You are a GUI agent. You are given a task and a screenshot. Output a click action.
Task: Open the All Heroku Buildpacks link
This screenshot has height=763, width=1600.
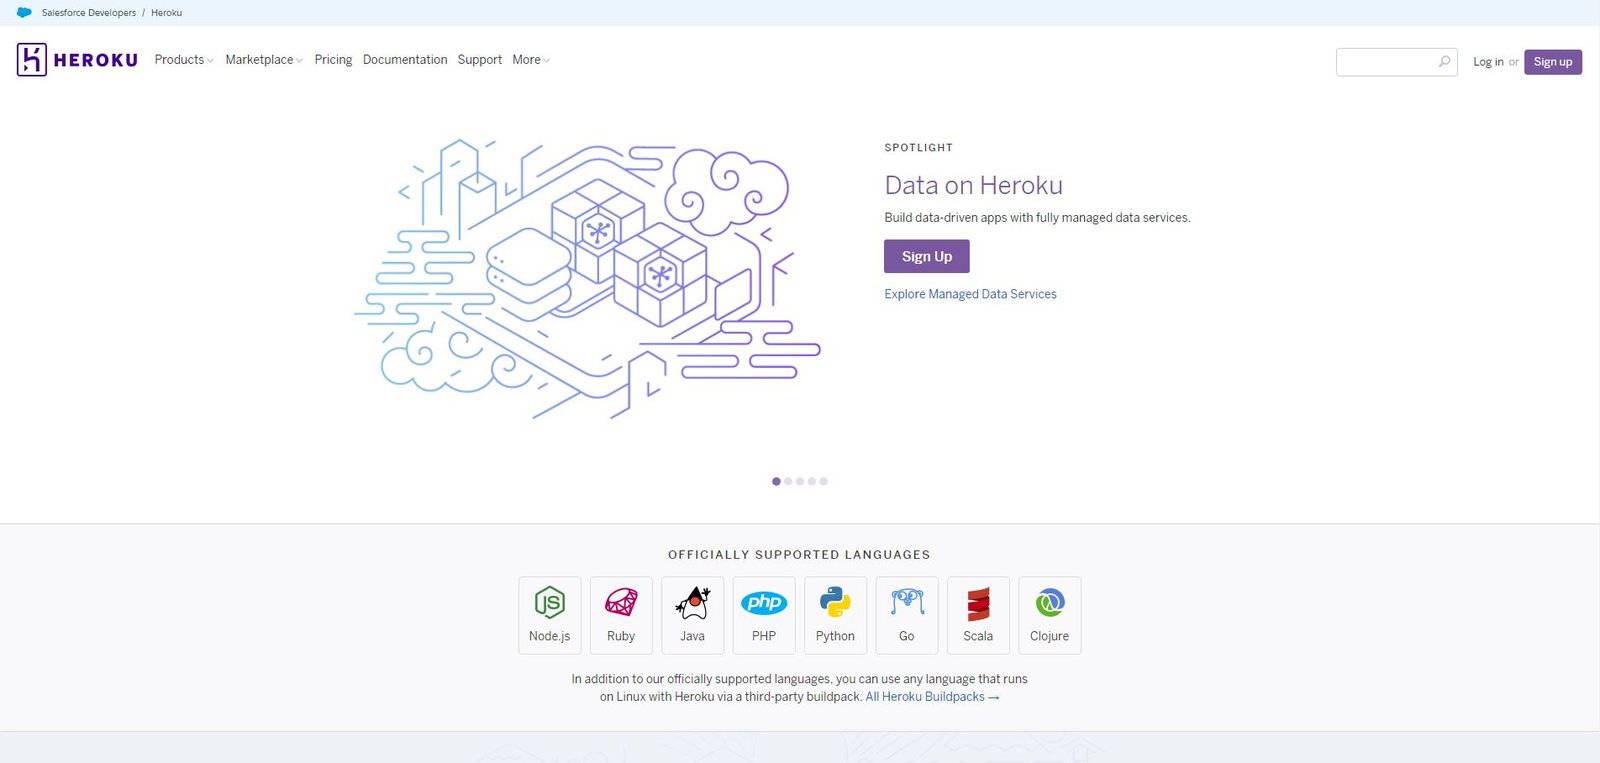(932, 697)
